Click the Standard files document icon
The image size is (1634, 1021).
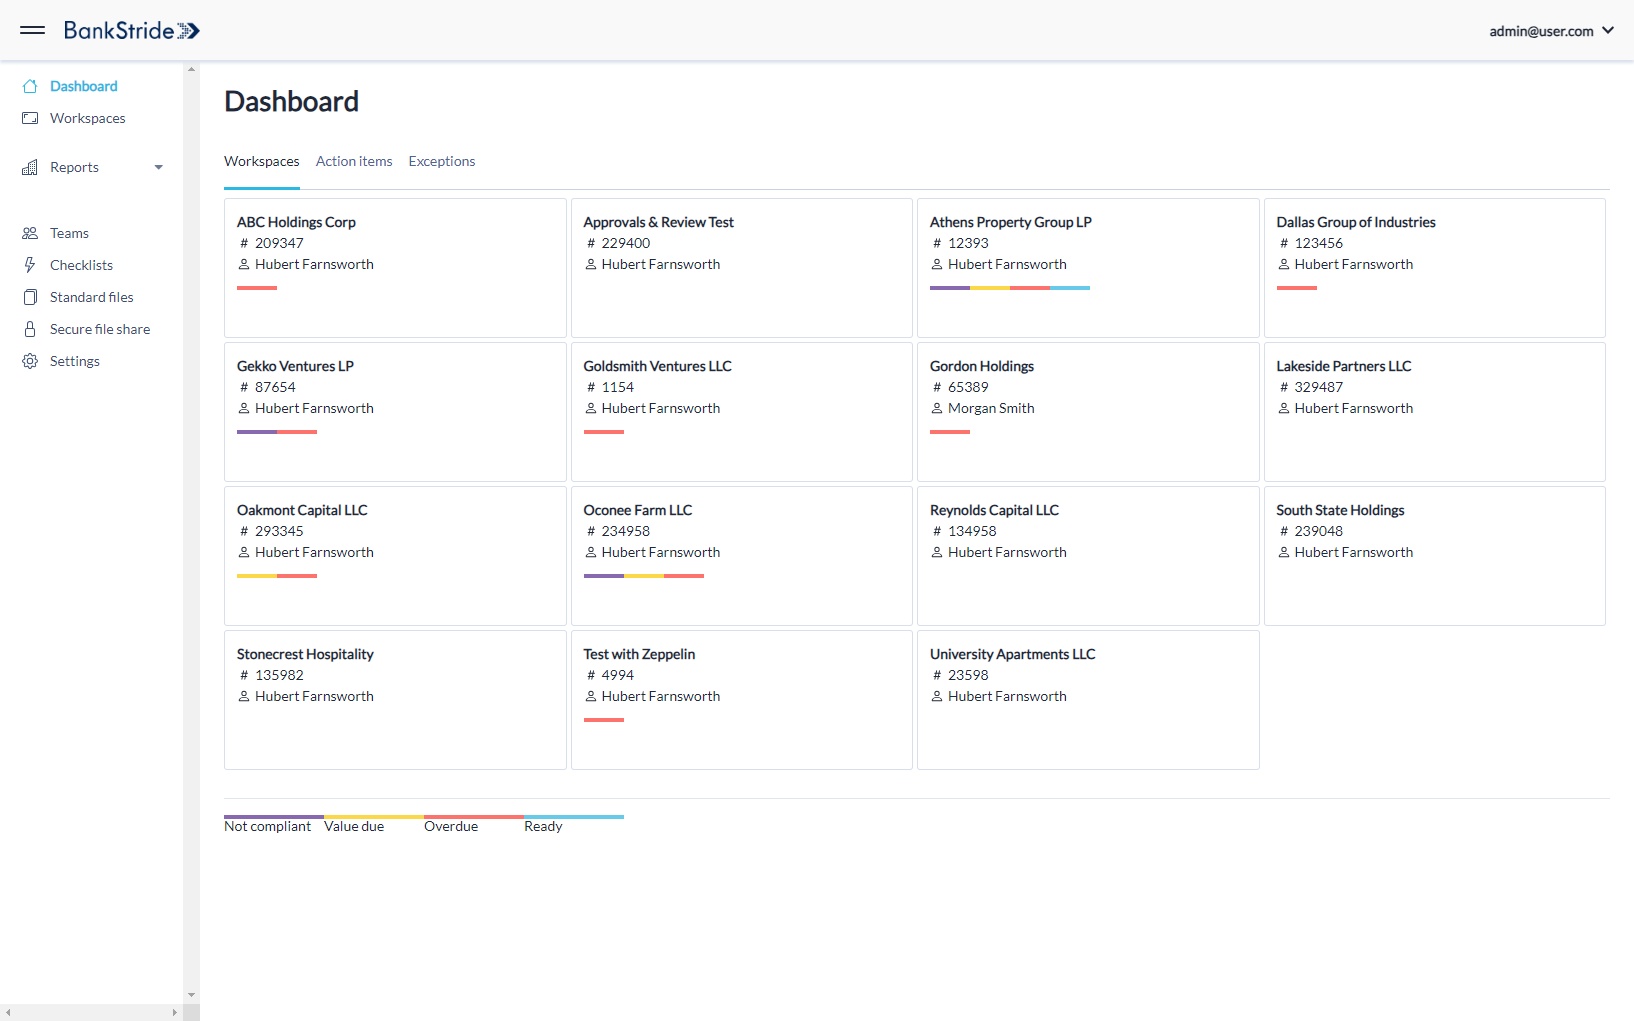30,297
